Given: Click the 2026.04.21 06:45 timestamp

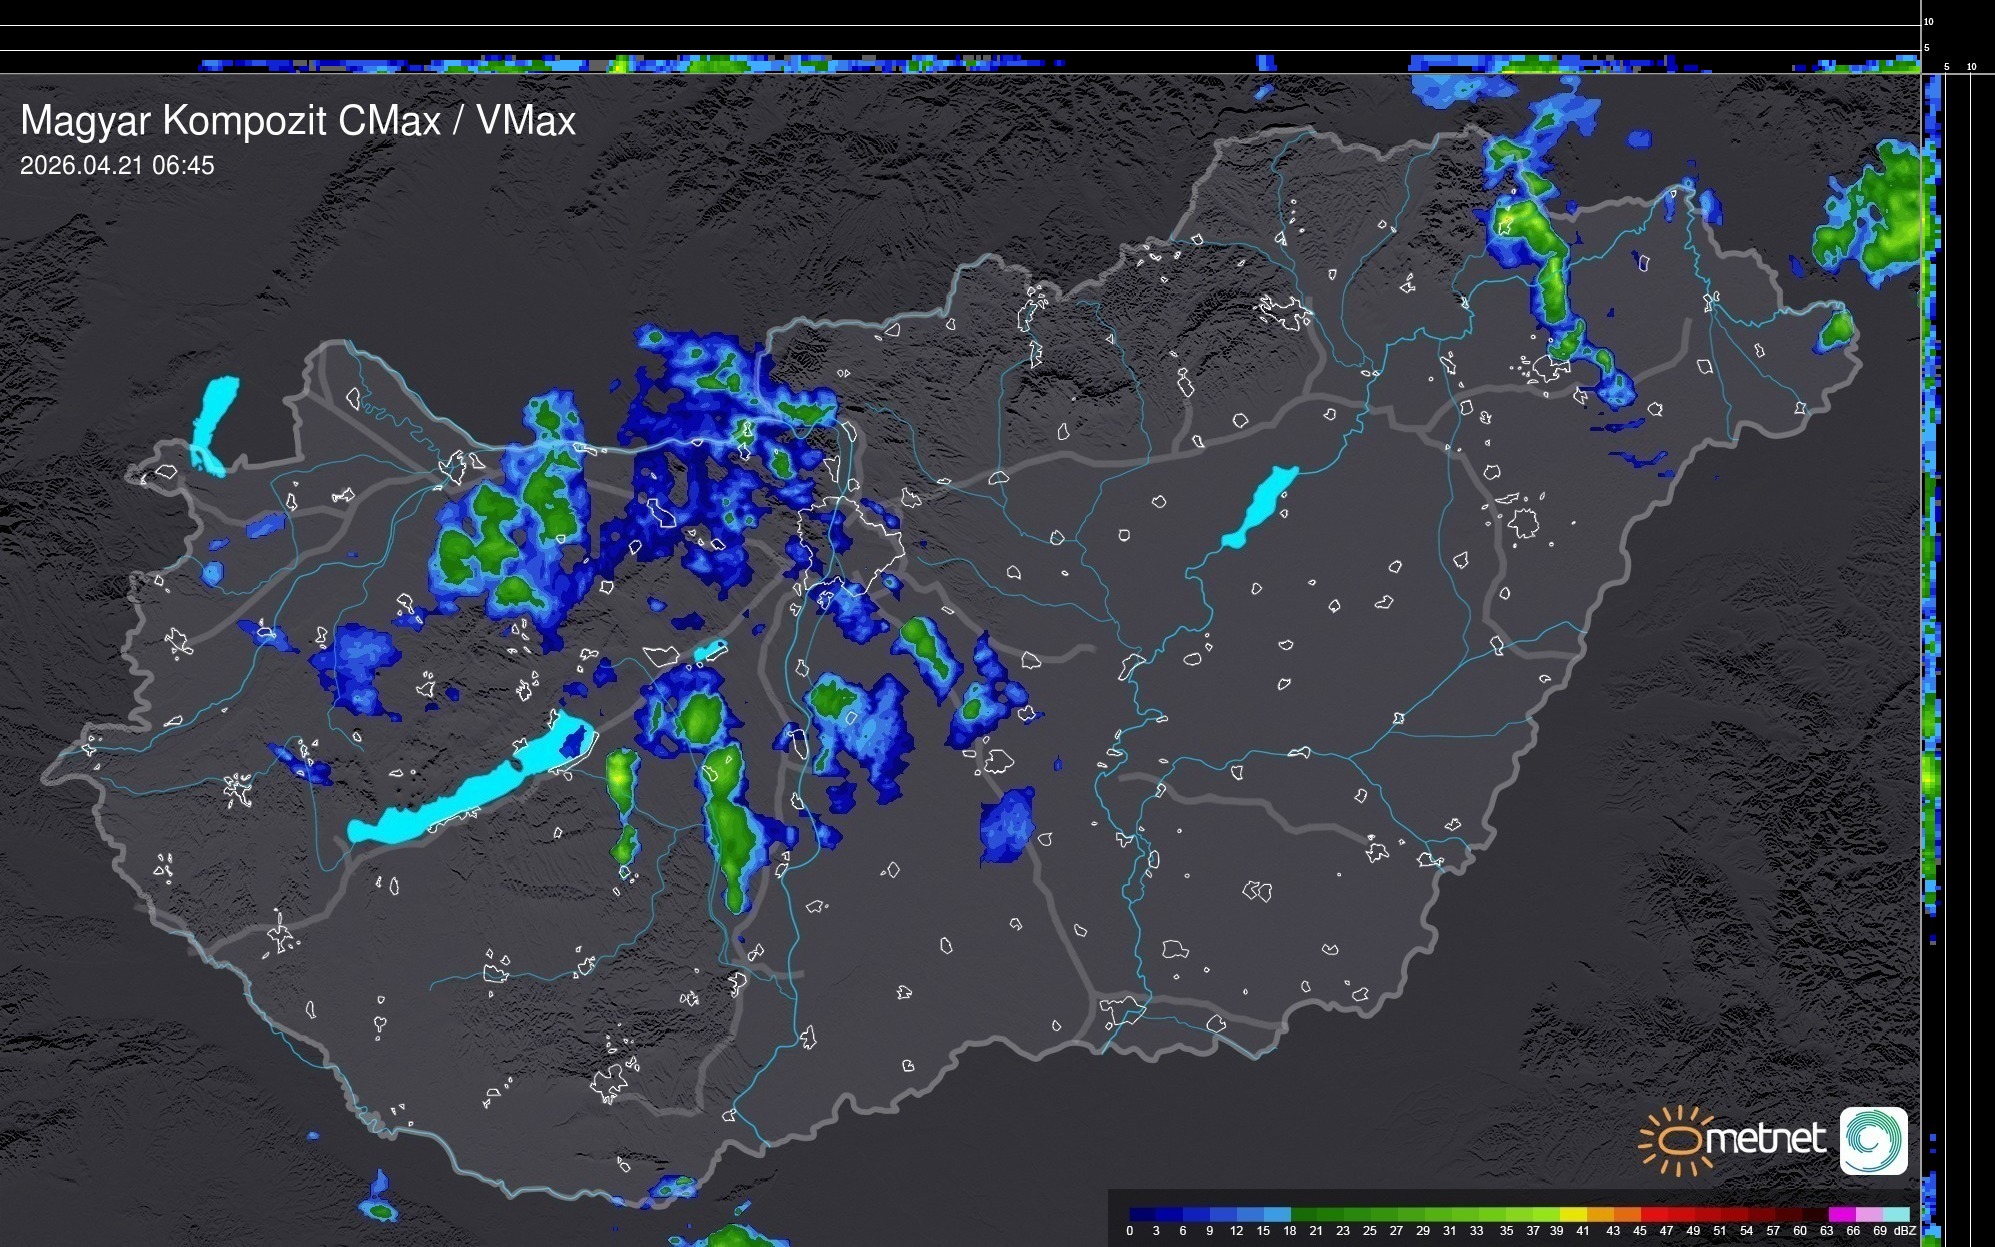Looking at the screenshot, I should click(x=117, y=166).
